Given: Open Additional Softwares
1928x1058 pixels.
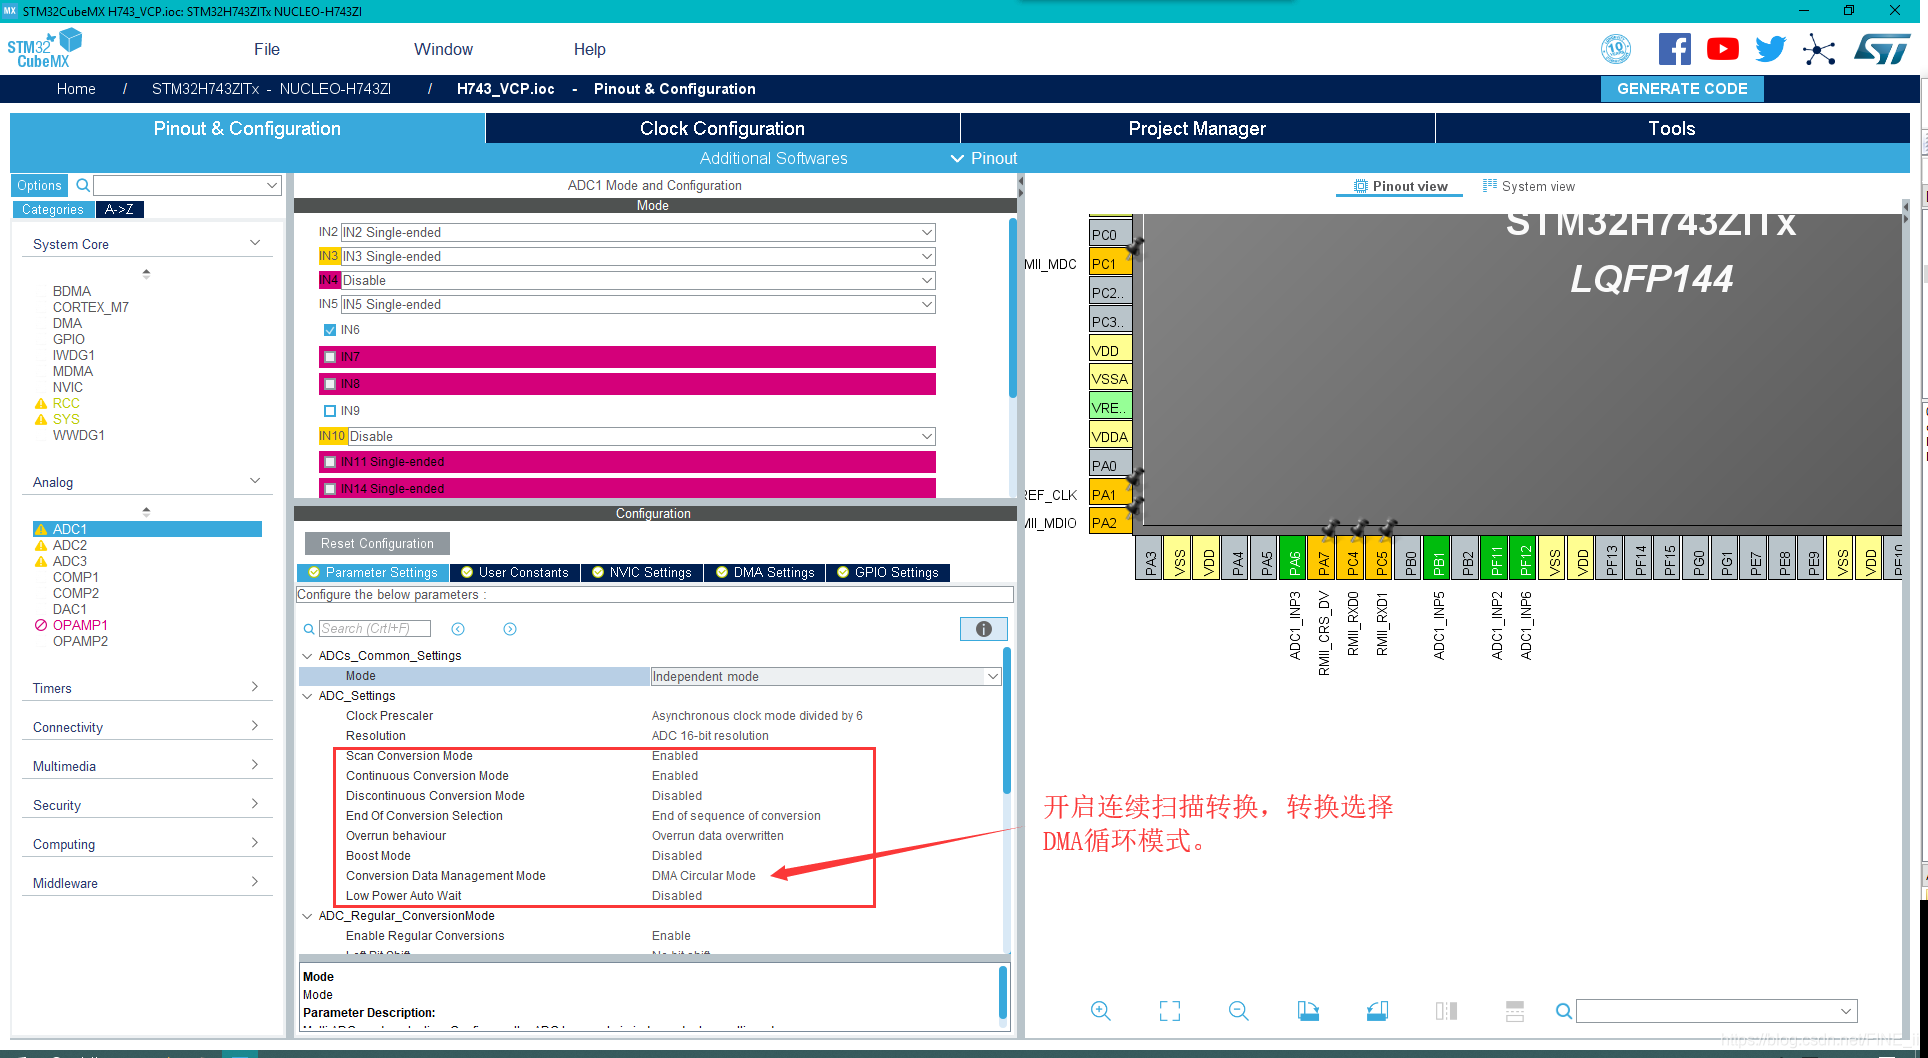Looking at the screenshot, I should [773, 158].
